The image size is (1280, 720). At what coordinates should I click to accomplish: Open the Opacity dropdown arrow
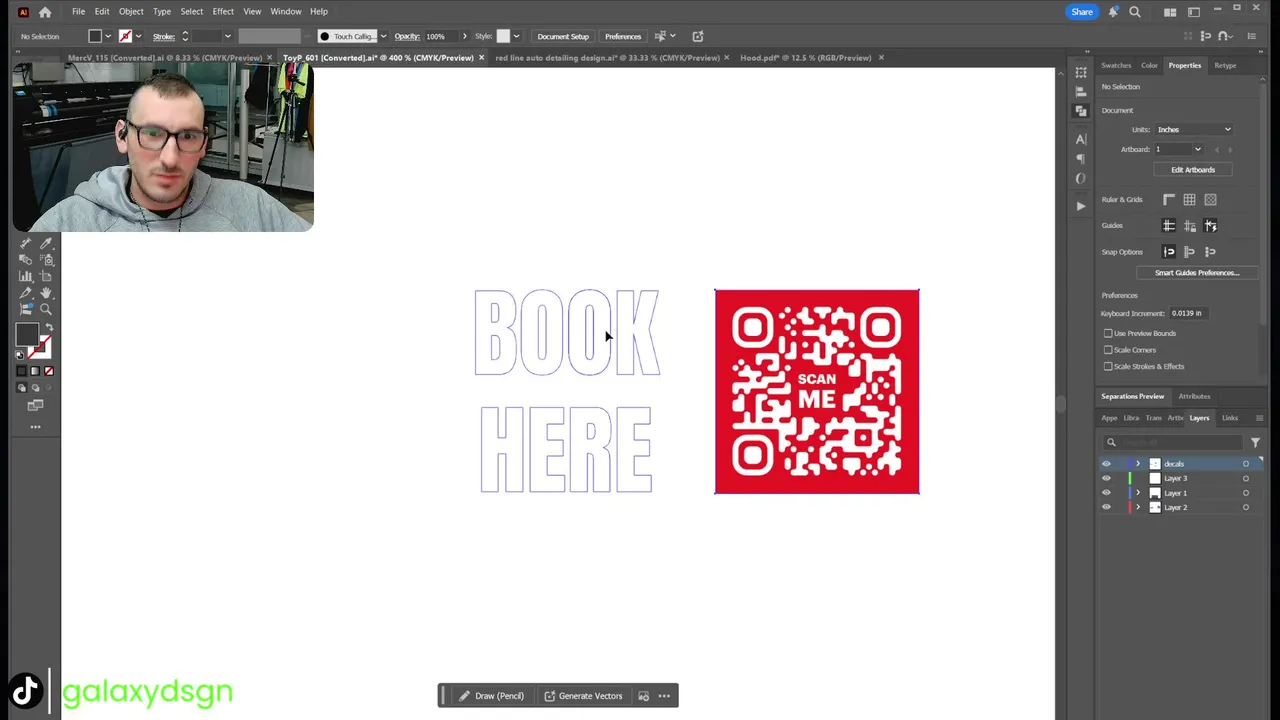pyautogui.click(x=464, y=36)
